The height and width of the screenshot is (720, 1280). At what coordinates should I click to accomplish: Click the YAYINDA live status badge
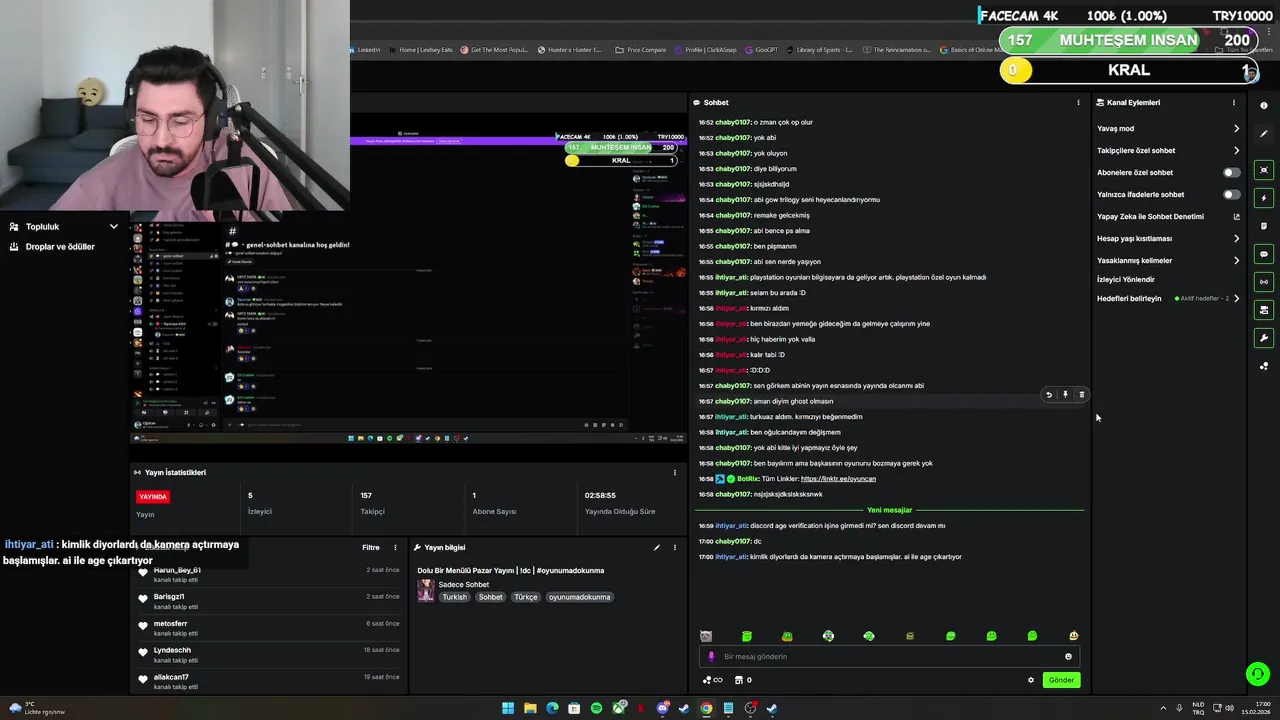[153, 497]
